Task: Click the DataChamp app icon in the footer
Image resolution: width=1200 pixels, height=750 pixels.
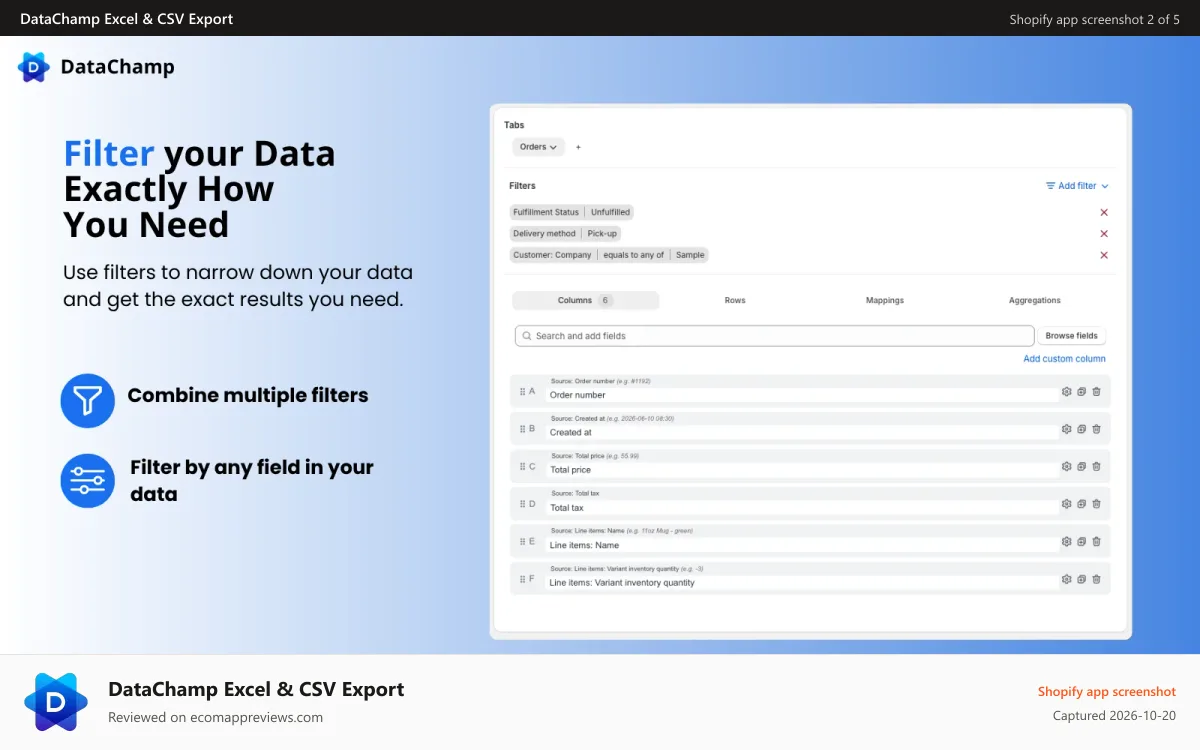Action: point(56,702)
